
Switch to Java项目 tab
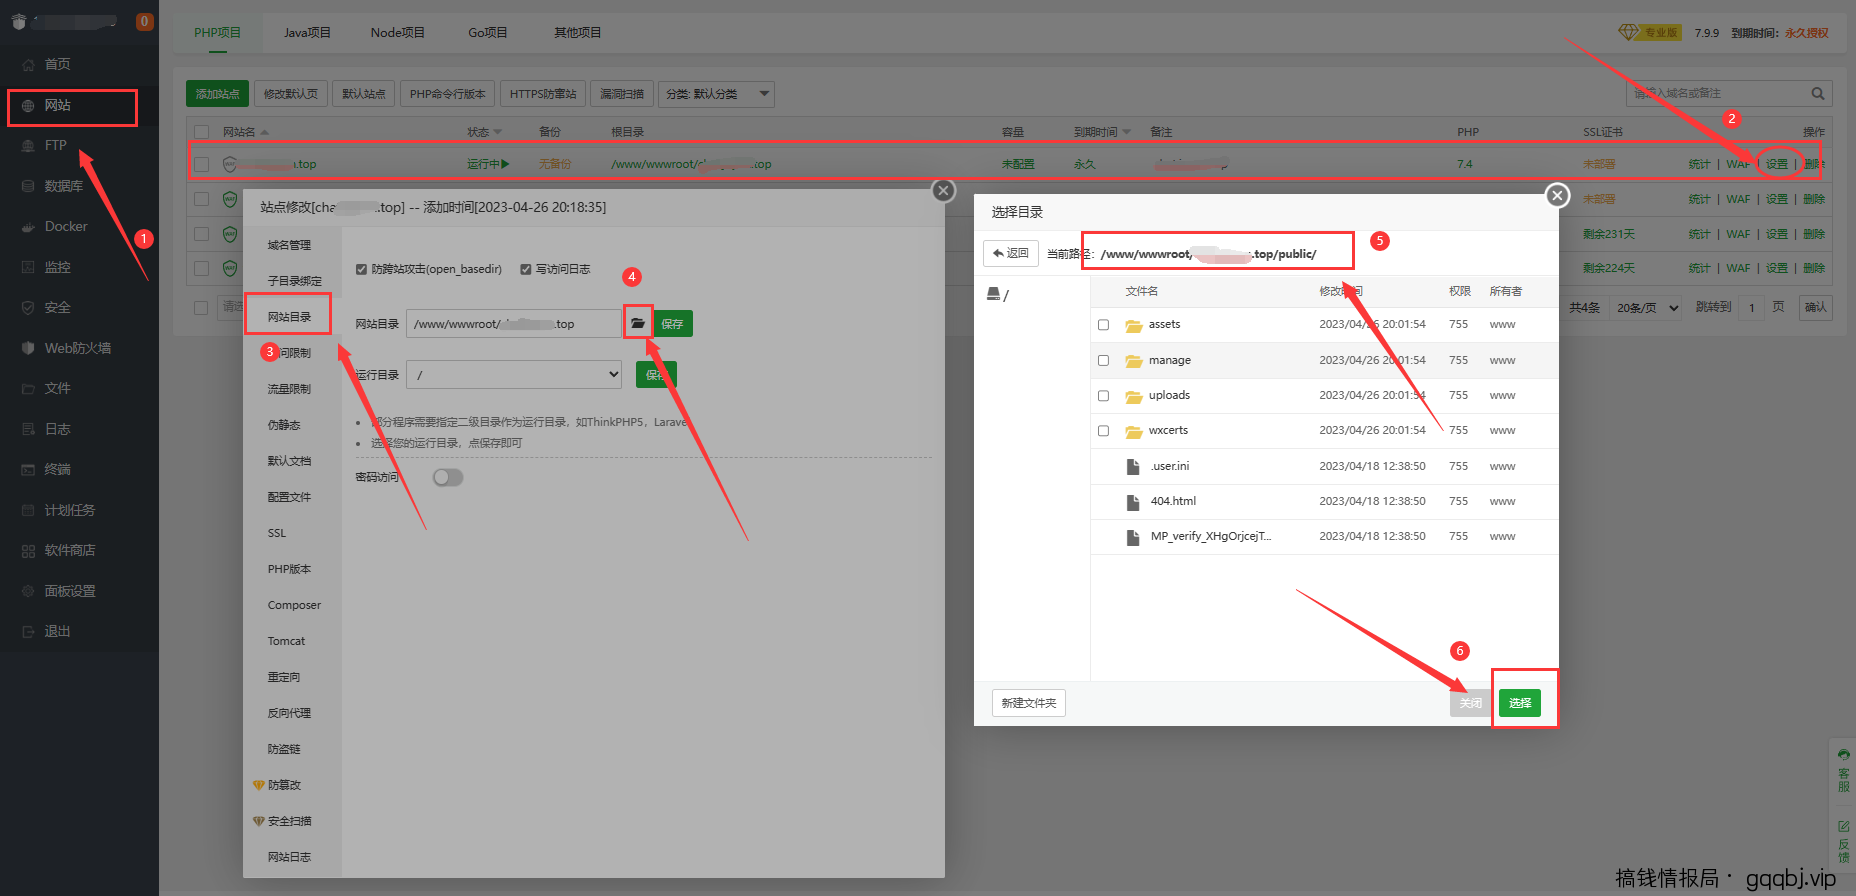[307, 32]
